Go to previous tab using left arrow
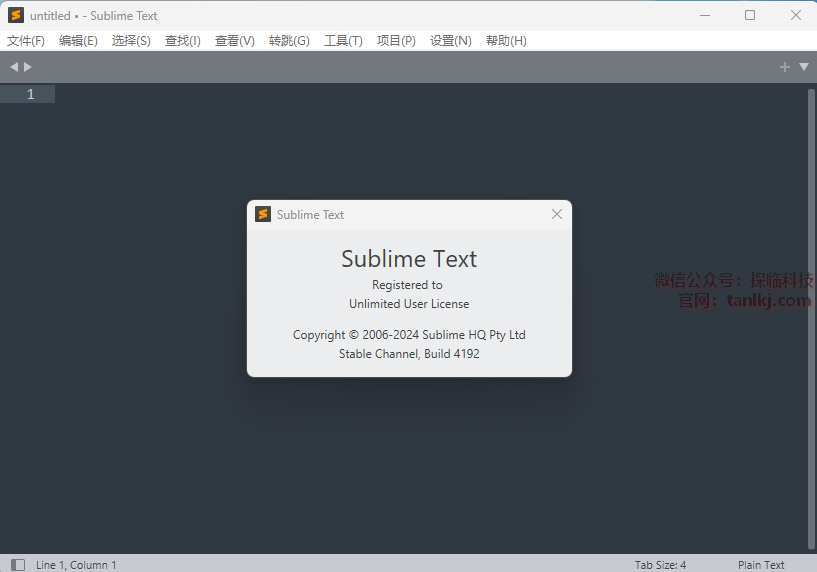 pyautogui.click(x=14, y=67)
